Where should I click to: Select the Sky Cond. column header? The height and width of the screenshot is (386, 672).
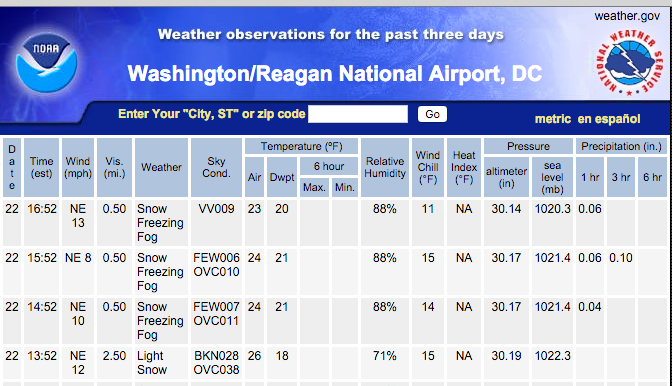[x=216, y=168]
